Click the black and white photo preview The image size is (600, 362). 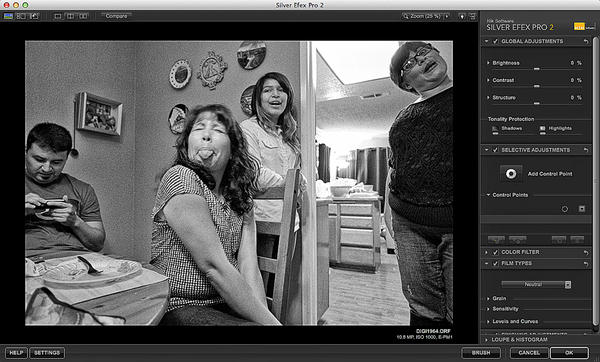tap(239, 183)
